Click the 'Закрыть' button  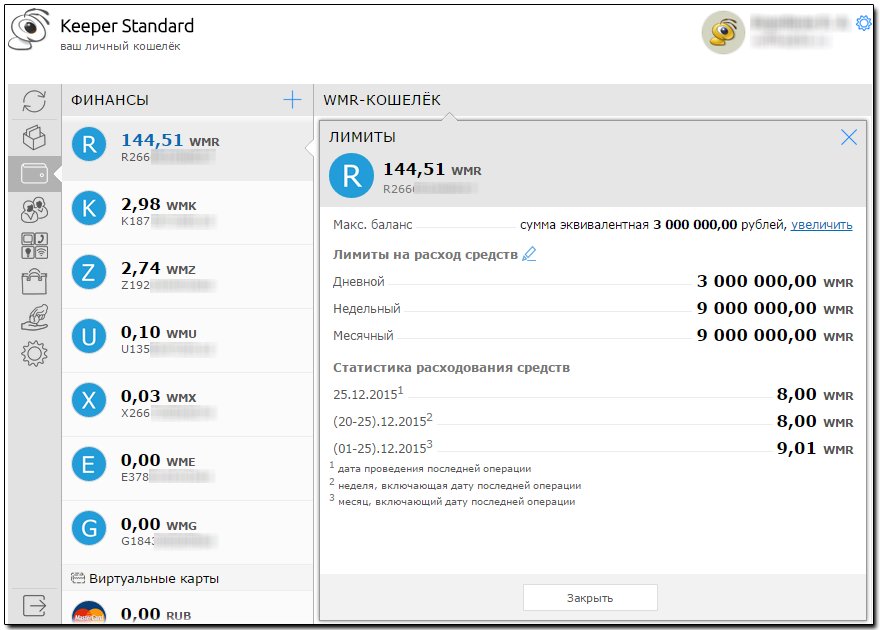[x=590, y=597]
